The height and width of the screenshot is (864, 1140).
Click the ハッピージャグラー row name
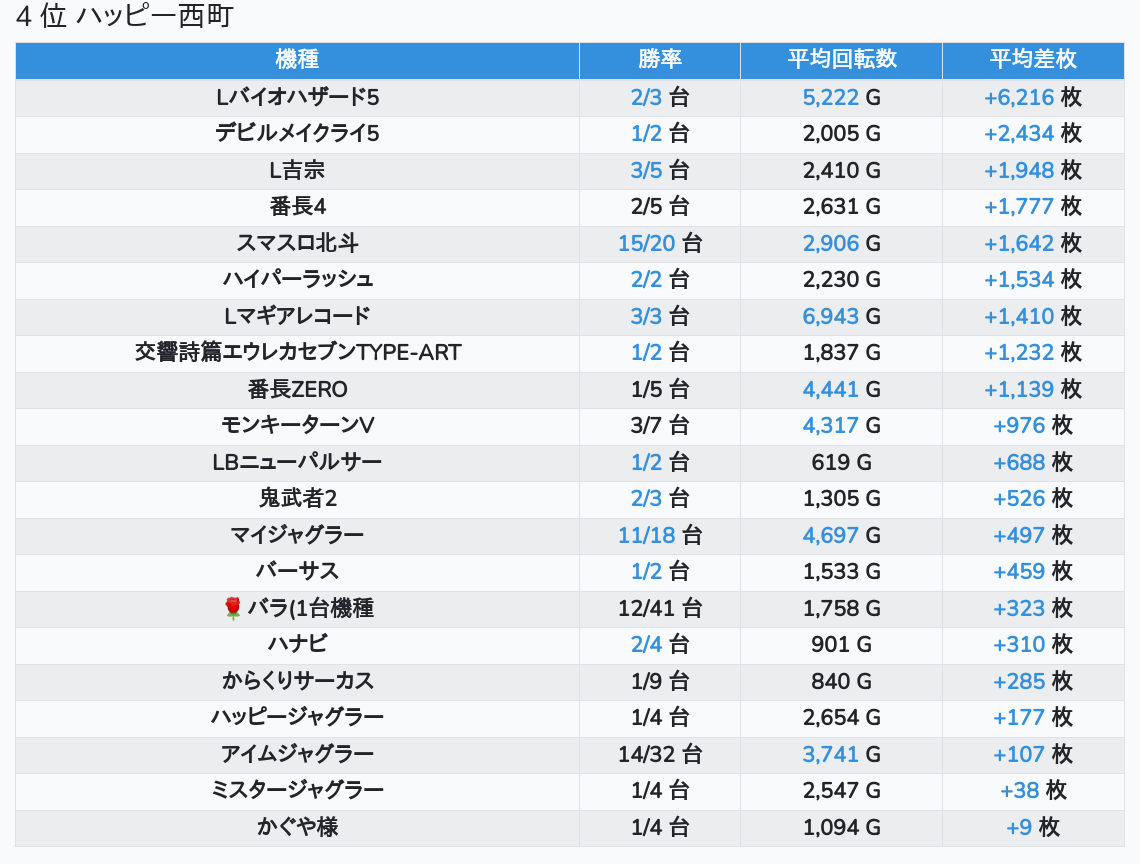297,717
